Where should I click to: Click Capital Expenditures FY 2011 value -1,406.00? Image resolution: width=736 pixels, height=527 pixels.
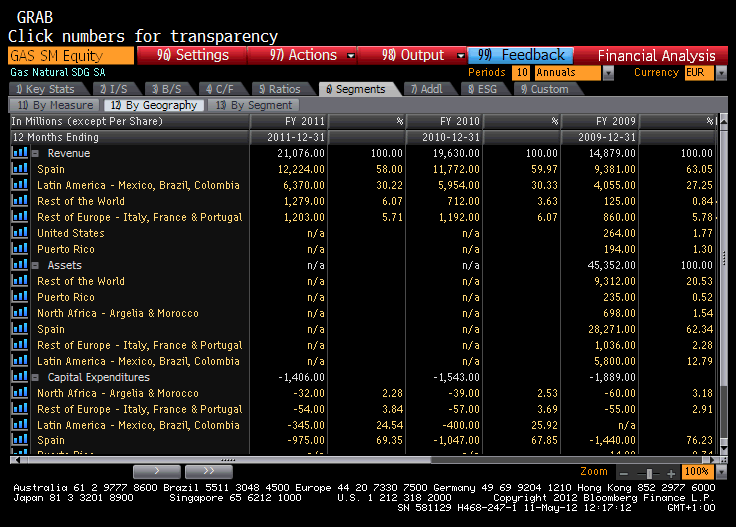coord(301,377)
